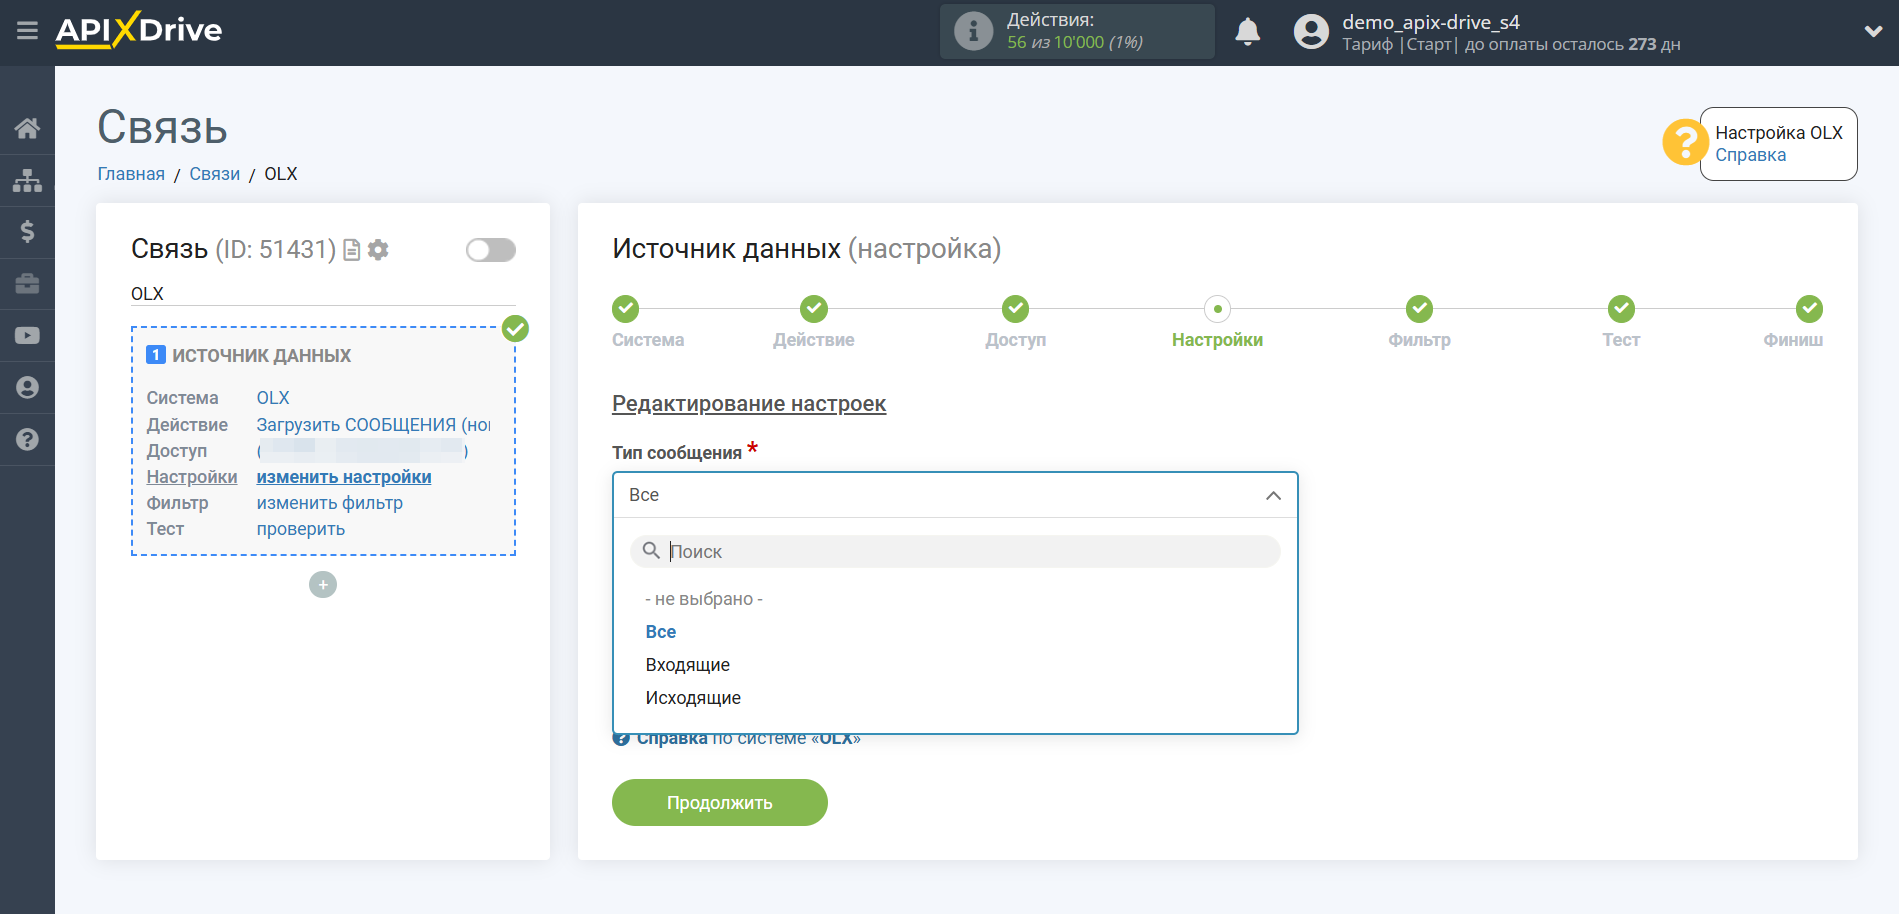Click the Продолжить button
This screenshot has height=914, width=1899.
(x=720, y=803)
